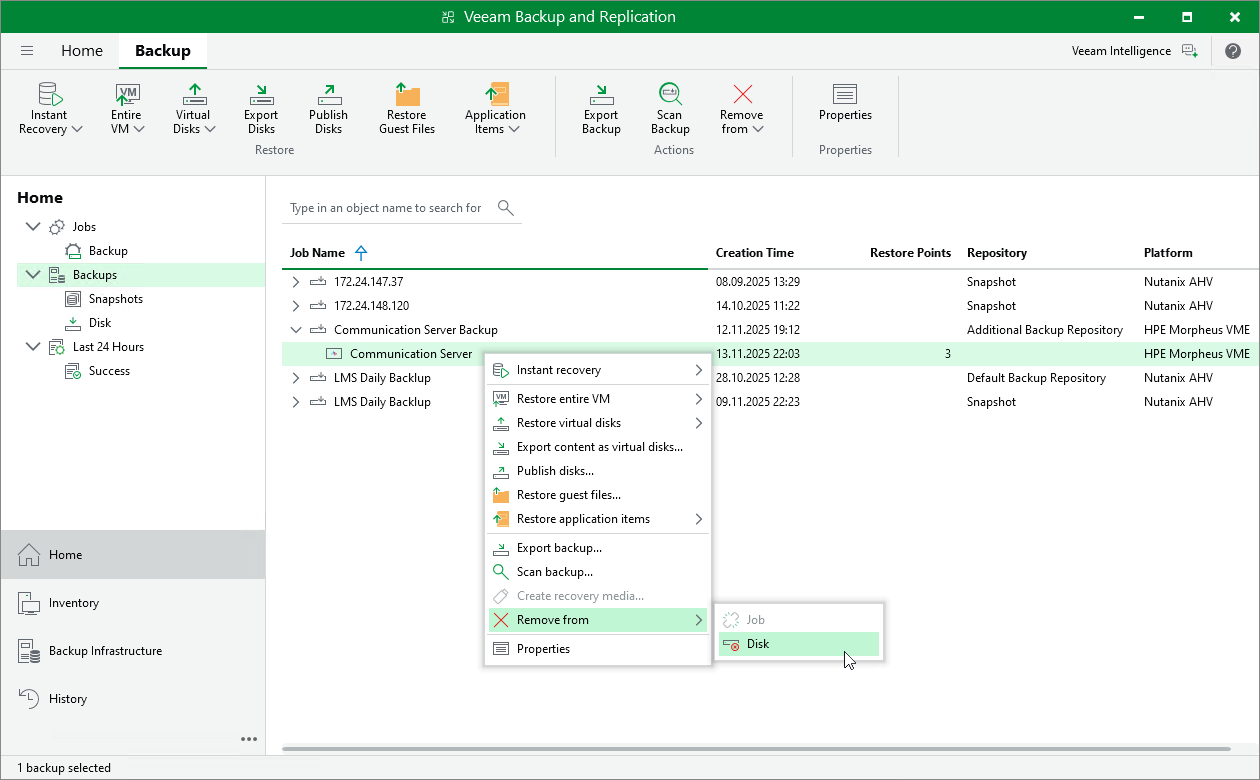The image size is (1260, 780).
Task: Select Snapshots in the navigation tree
Action: pyautogui.click(x=115, y=299)
